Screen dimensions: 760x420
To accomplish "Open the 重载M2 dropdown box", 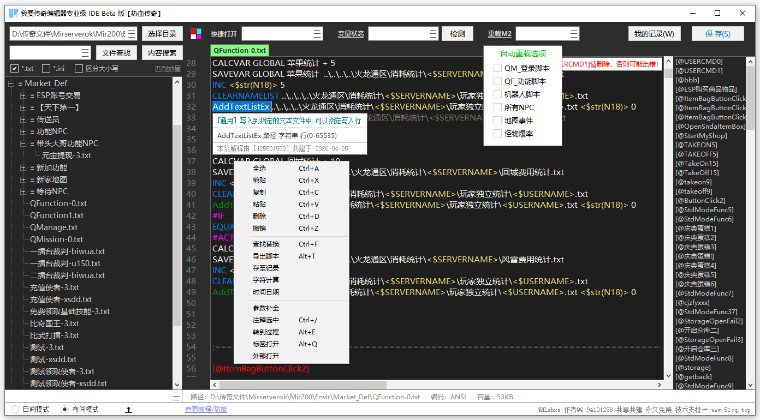I will (x=547, y=33).
